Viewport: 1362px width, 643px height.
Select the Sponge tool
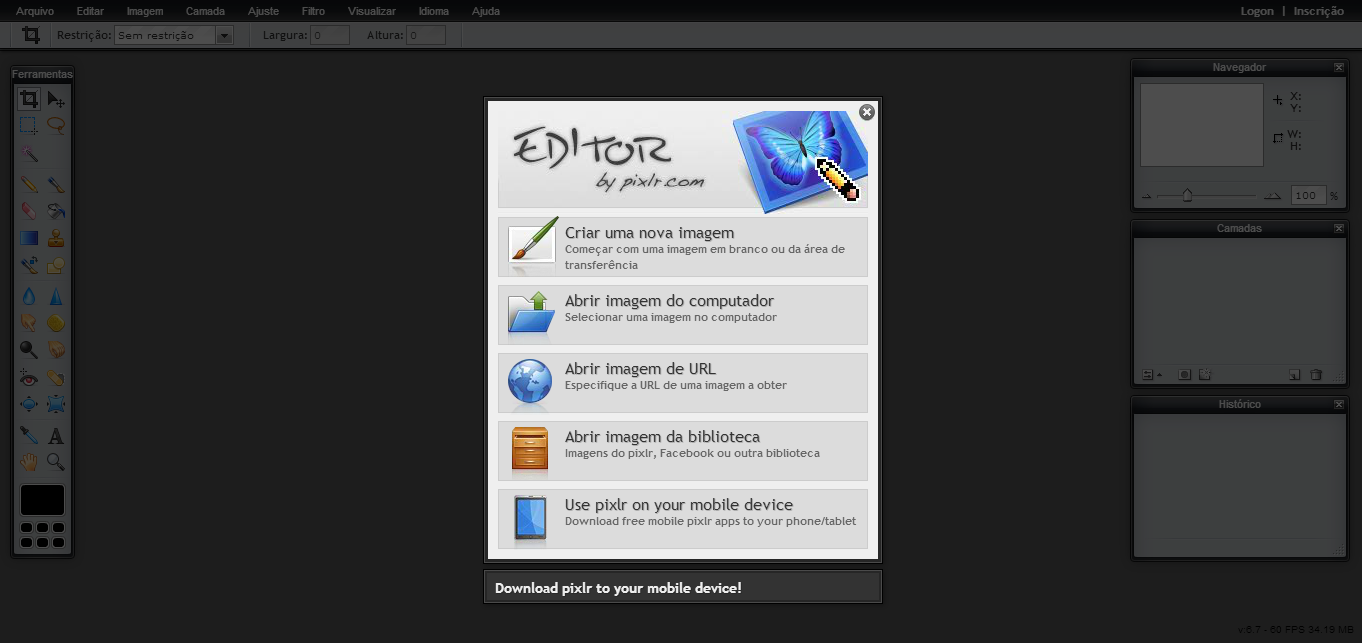click(56, 323)
